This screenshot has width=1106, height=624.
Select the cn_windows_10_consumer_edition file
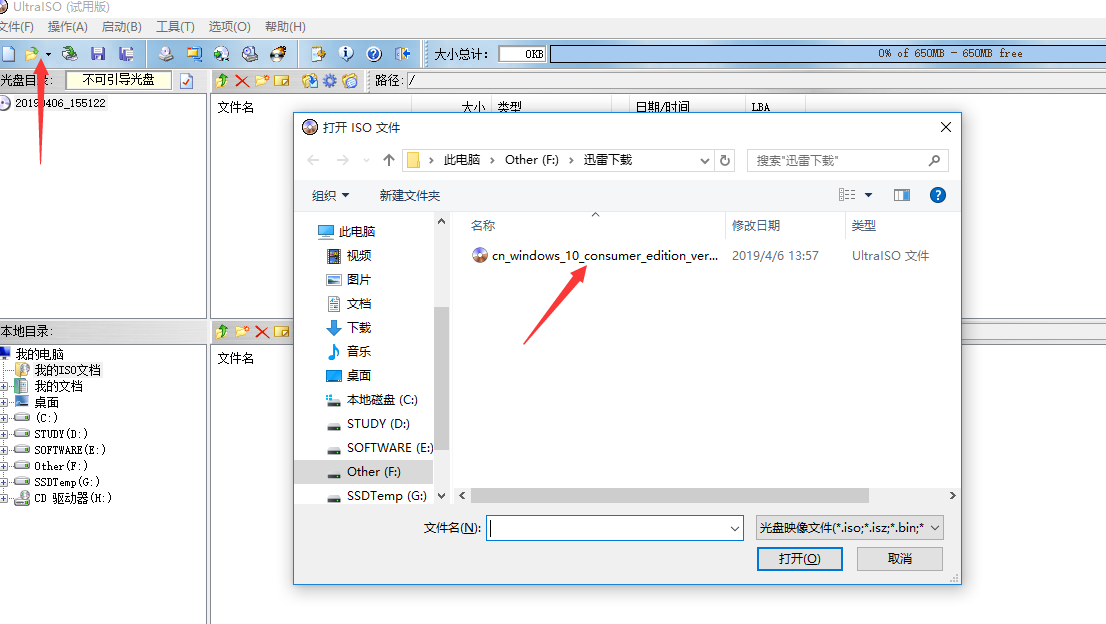pos(595,255)
